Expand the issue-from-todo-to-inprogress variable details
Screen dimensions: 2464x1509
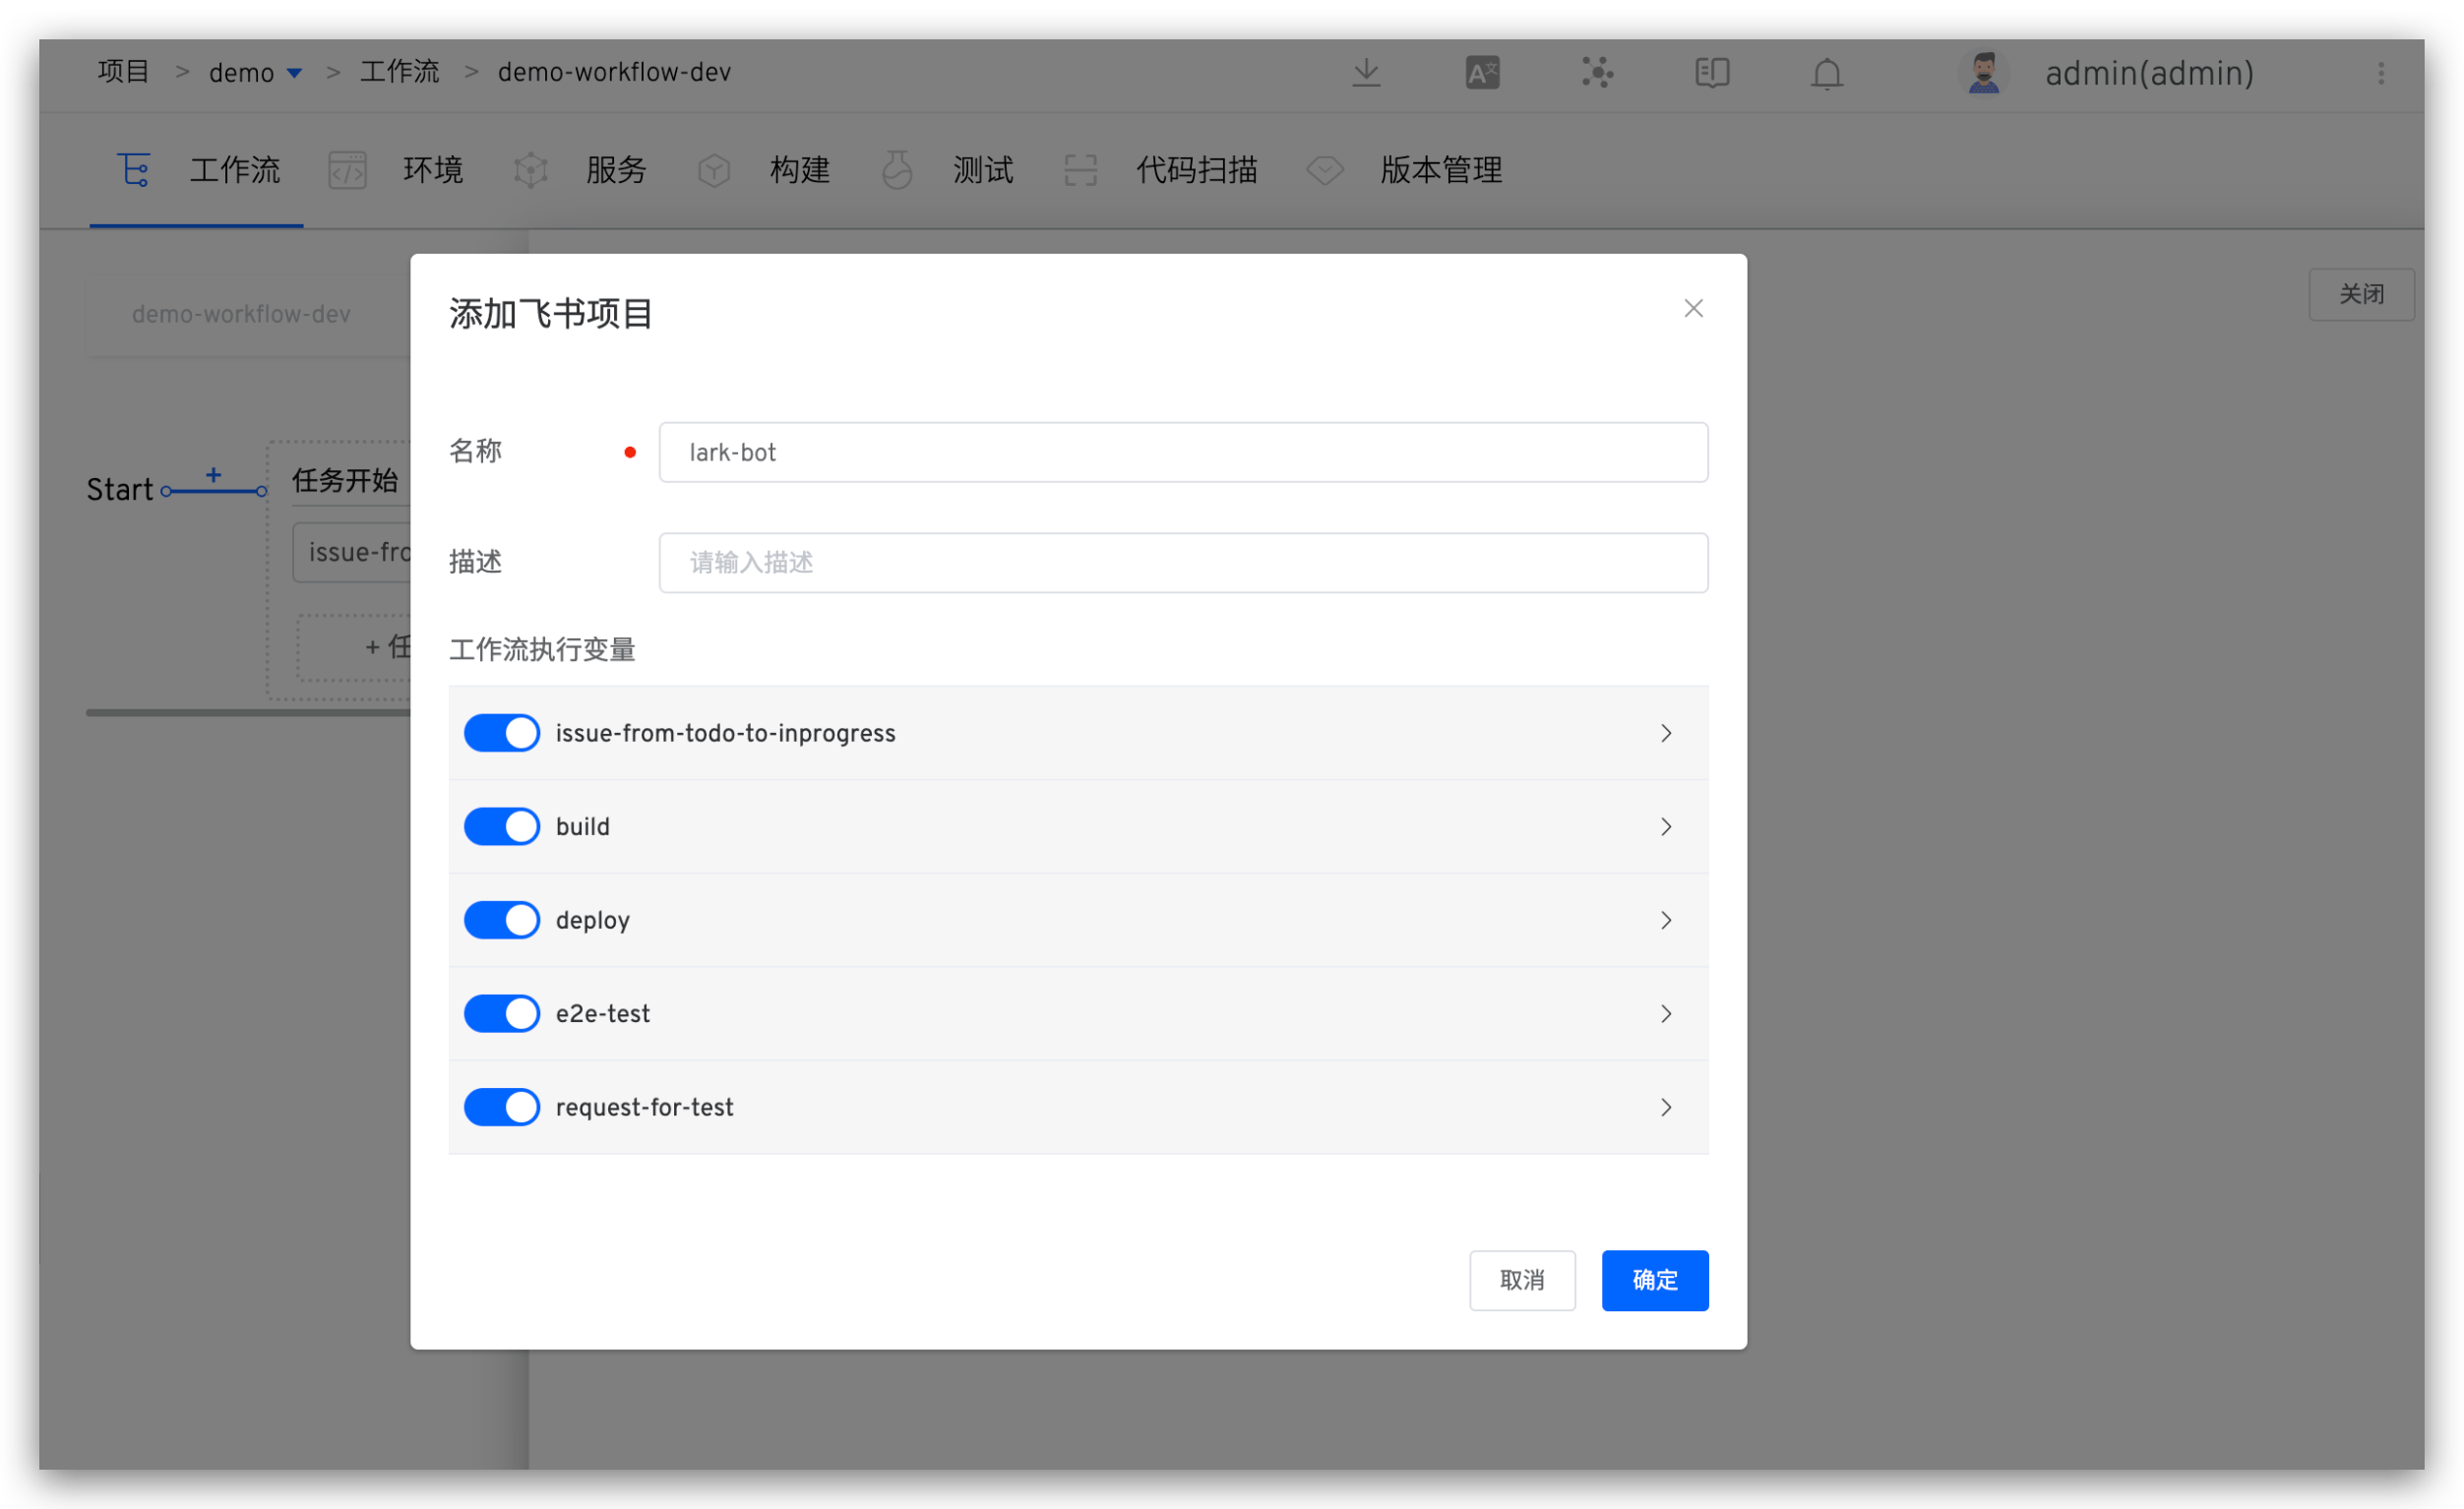coord(1665,733)
